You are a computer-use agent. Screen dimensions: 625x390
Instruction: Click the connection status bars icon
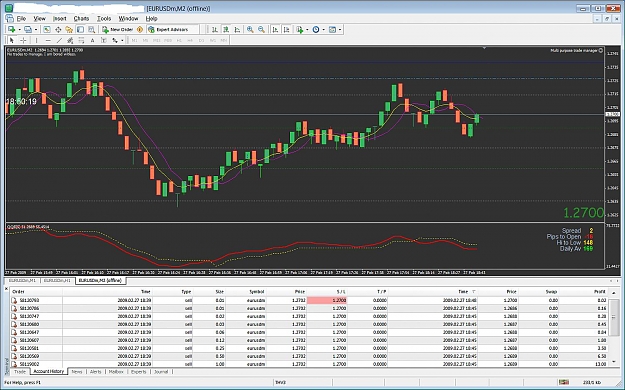(563, 382)
